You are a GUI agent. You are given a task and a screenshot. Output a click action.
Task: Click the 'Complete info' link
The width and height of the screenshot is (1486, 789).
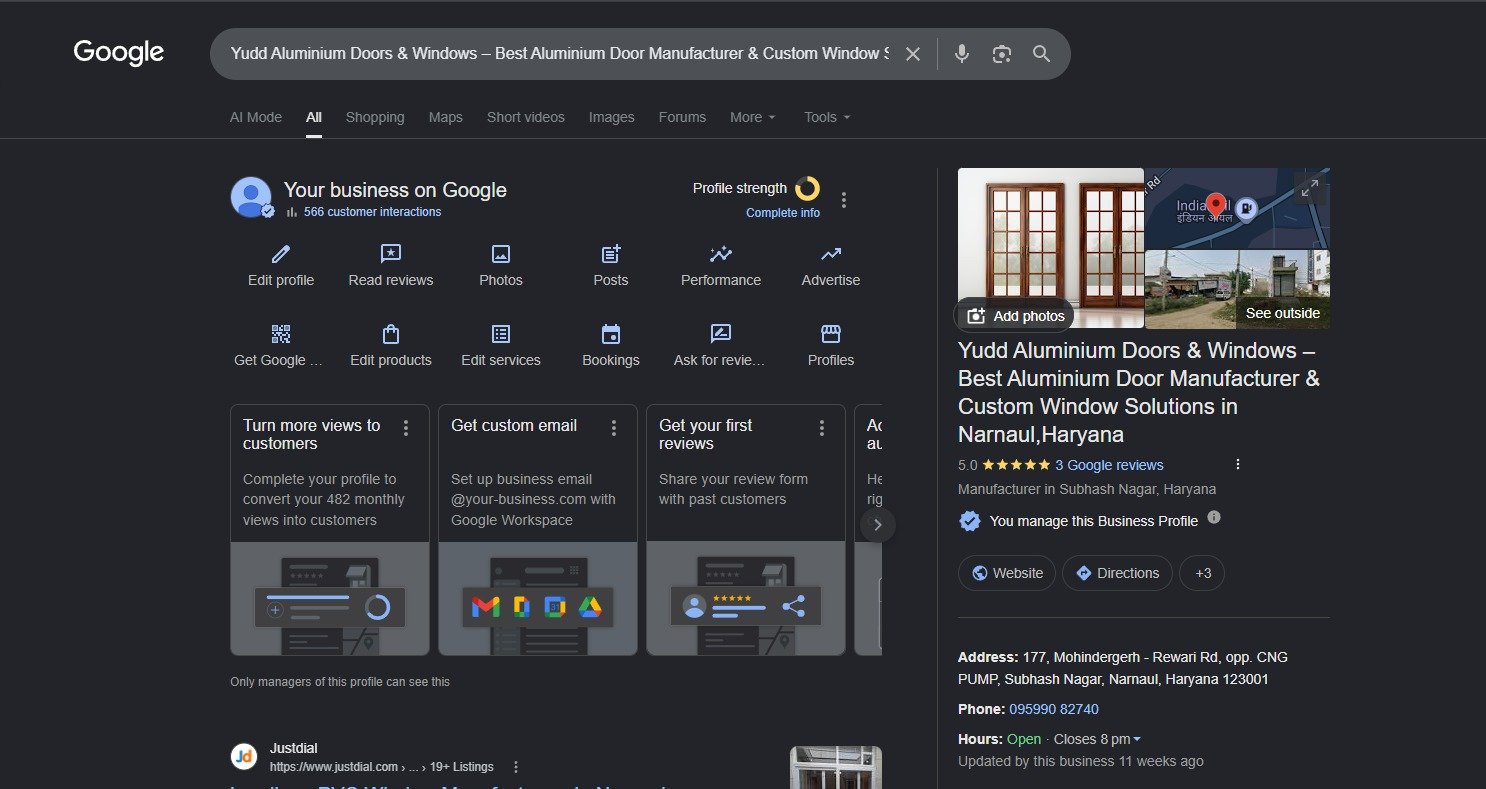click(783, 213)
